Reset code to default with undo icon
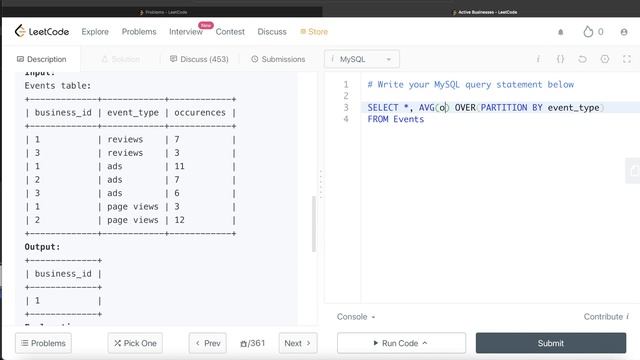 [582, 59]
